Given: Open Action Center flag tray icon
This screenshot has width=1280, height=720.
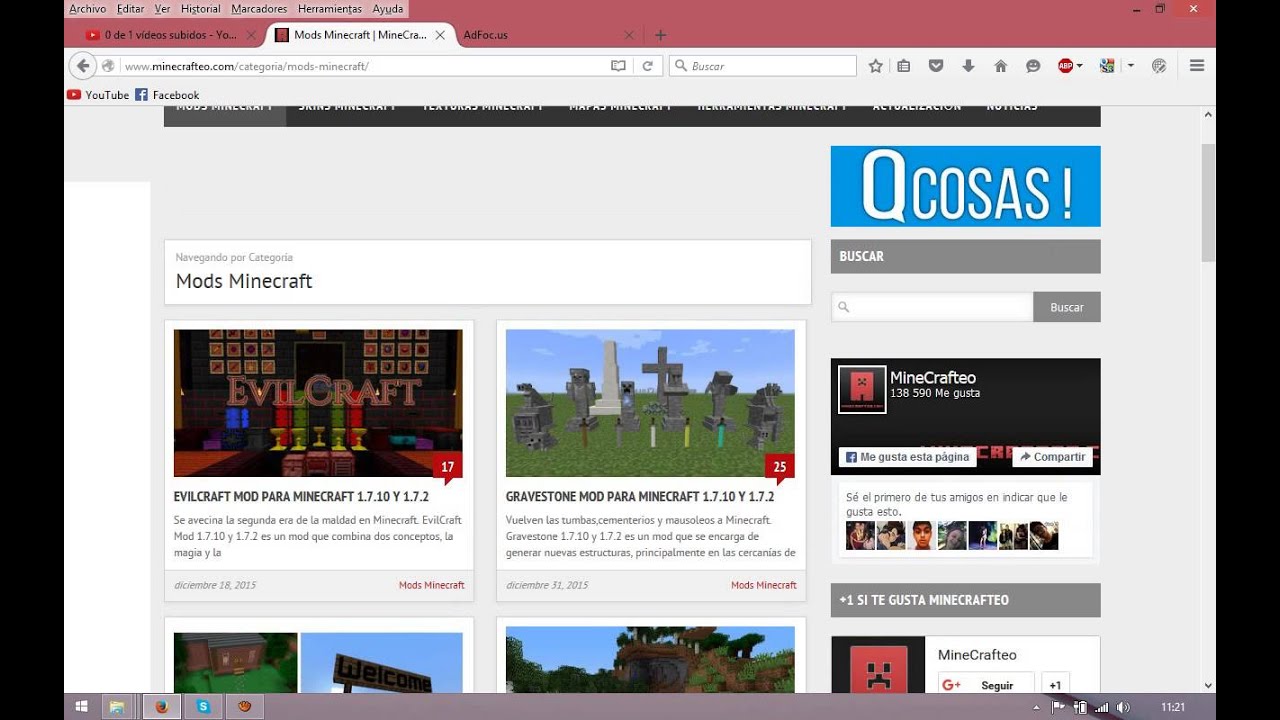Looking at the screenshot, I should [x=1058, y=707].
